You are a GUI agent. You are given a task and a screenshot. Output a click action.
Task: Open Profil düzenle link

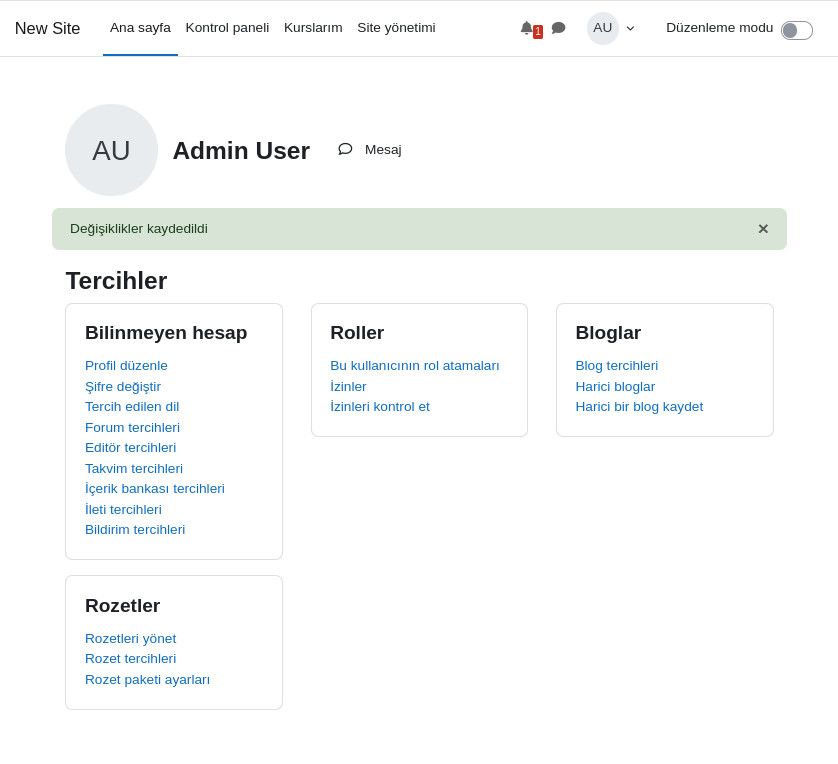126,365
